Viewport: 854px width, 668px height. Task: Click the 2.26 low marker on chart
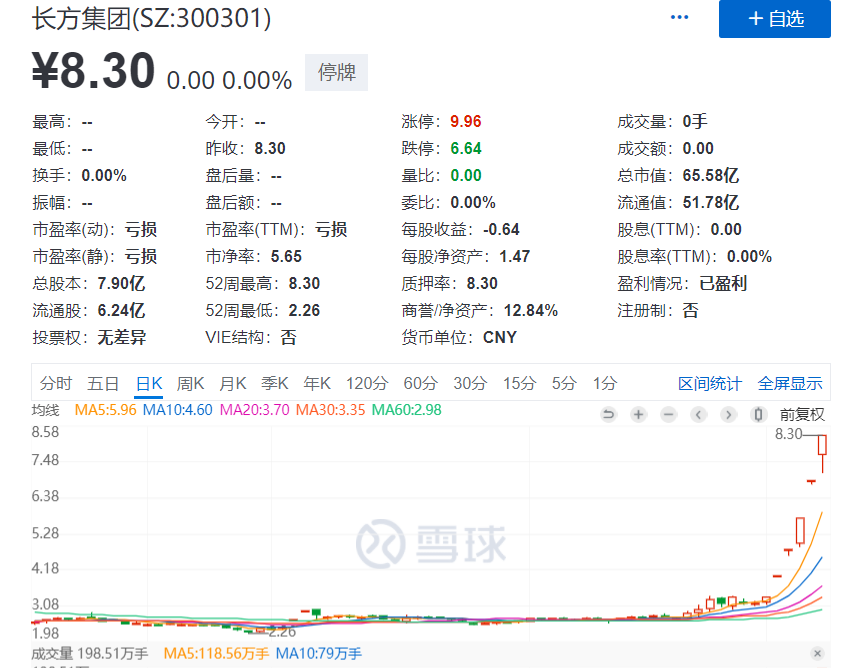click(282, 632)
